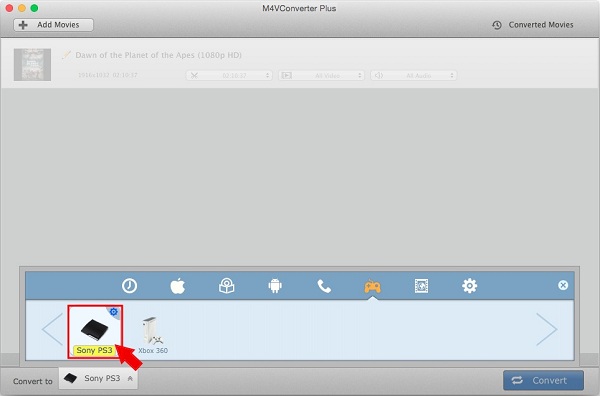Select the Android devices tab
Screen dimensions: 600x396
click(275, 286)
